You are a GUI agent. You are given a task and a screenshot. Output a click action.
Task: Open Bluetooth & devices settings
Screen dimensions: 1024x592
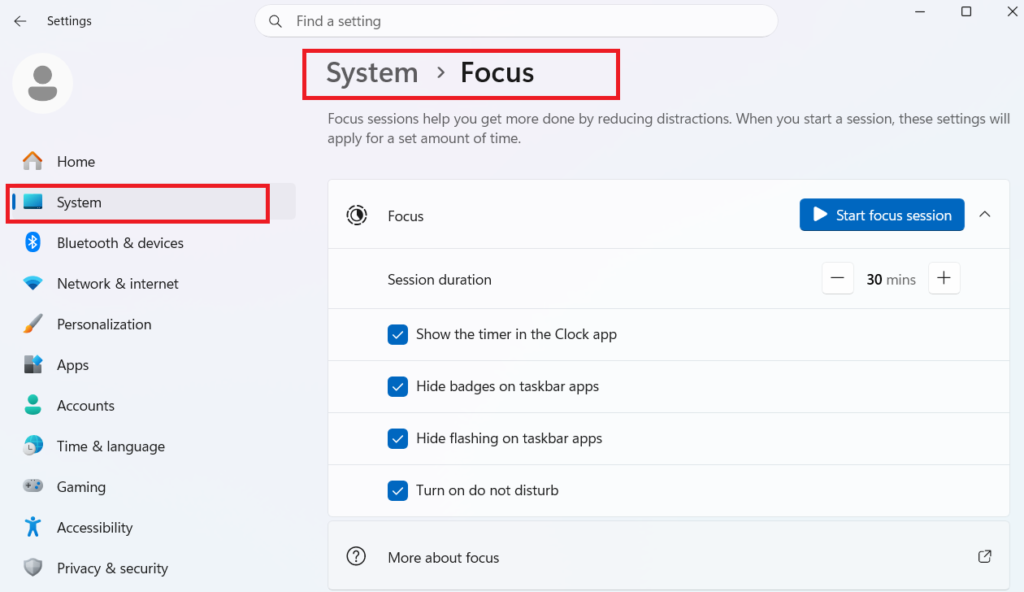(x=150, y=242)
